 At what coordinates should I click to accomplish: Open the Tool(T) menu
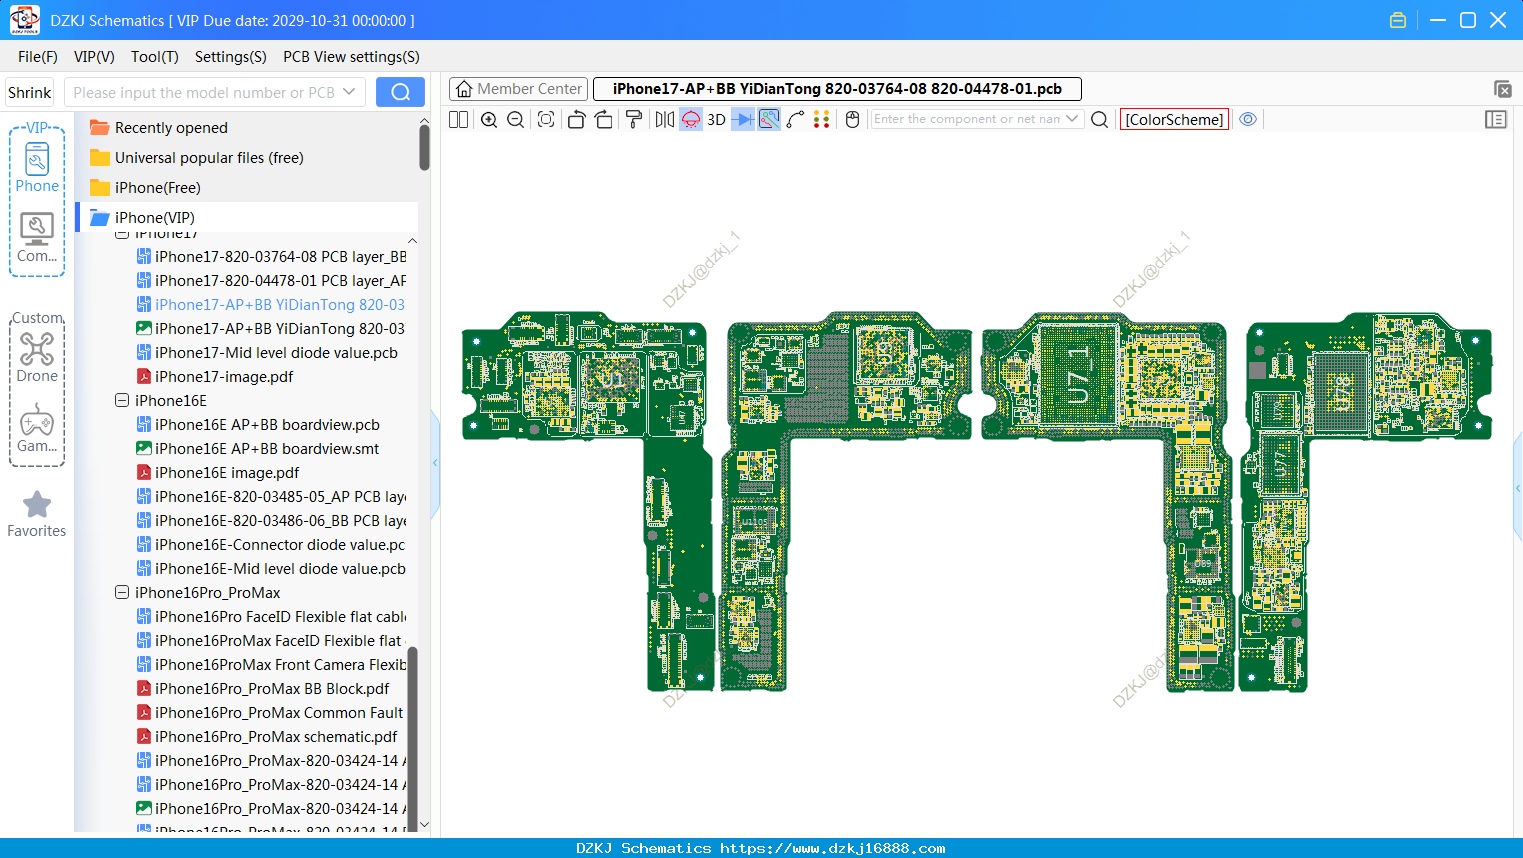155,57
